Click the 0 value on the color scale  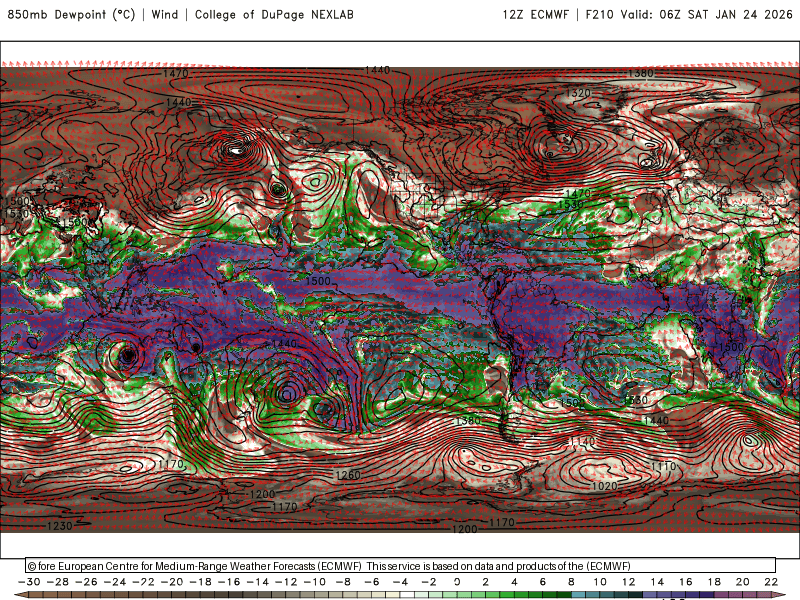click(457, 582)
